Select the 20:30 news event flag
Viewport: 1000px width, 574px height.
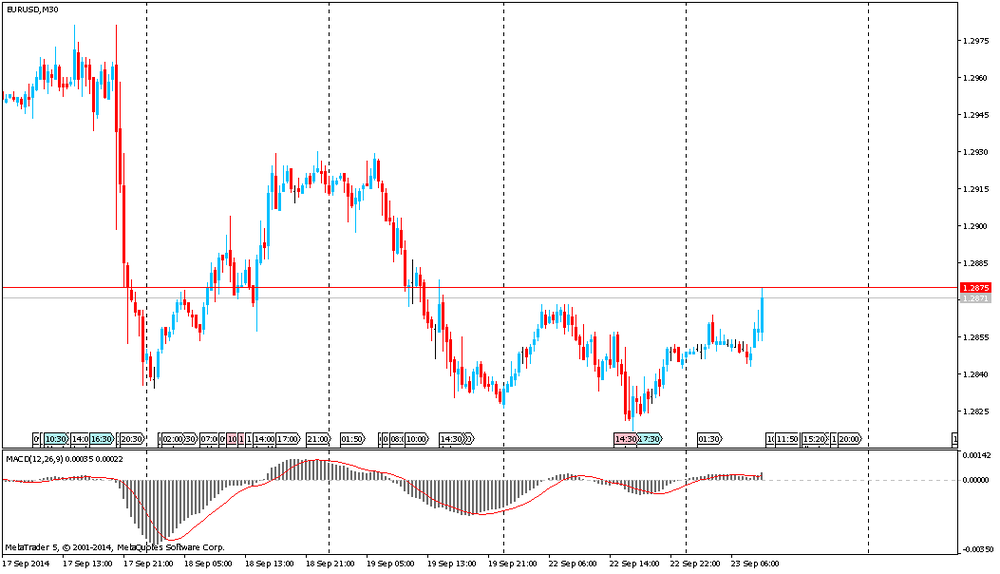click(131, 439)
